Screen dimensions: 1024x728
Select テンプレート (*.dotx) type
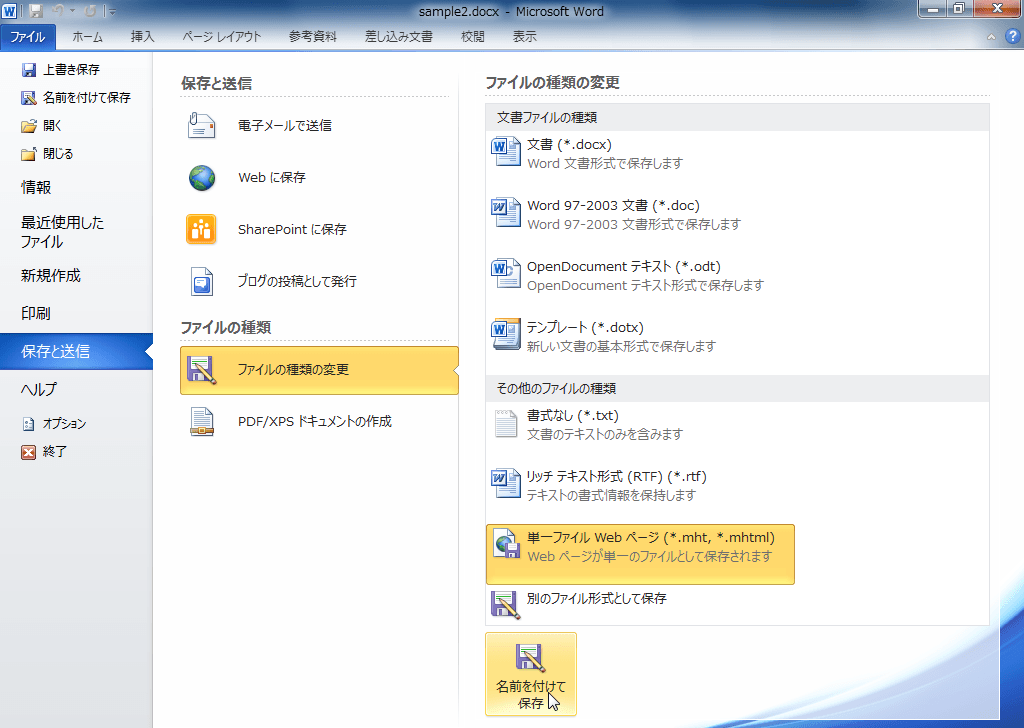pos(640,336)
